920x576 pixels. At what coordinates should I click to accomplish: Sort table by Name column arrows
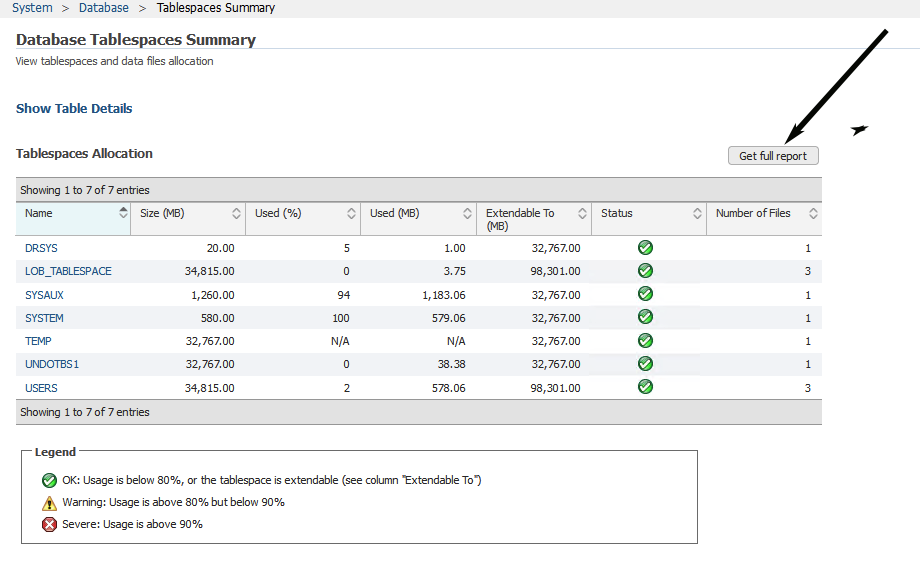click(123, 213)
